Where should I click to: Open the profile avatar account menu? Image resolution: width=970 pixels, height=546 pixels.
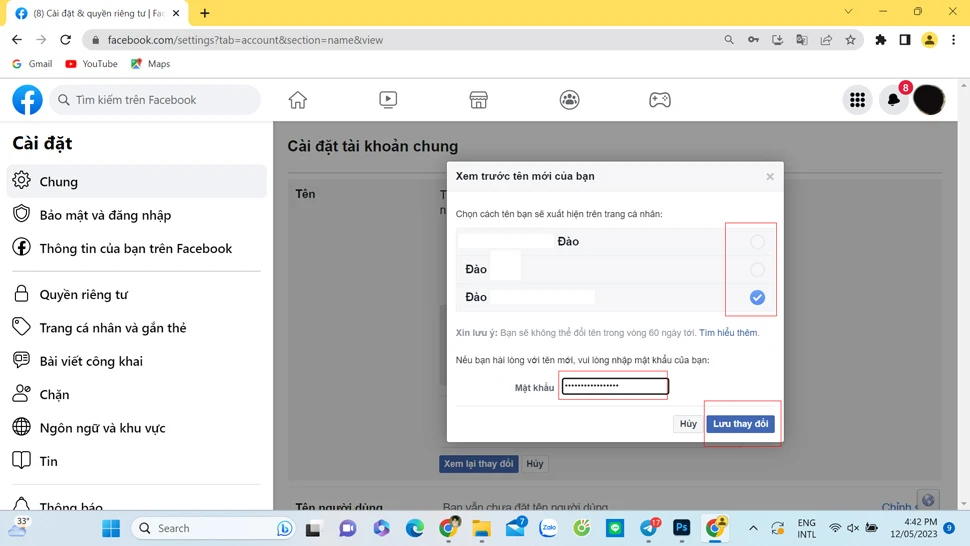(929, 100)
